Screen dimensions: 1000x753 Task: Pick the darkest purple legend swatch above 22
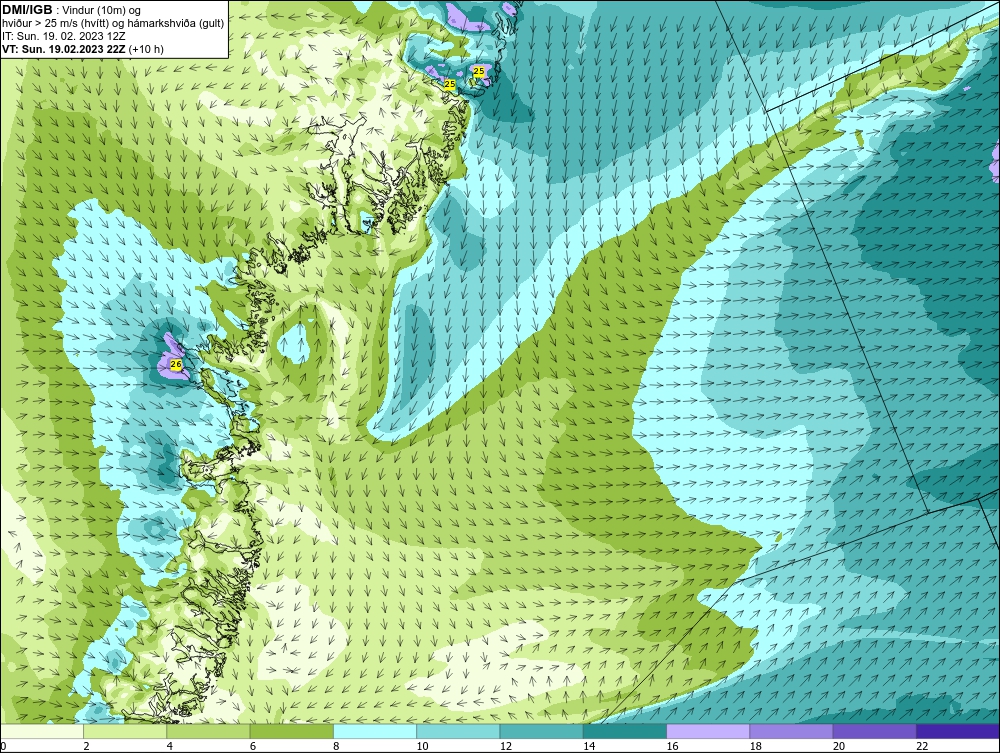pos(958,731)
